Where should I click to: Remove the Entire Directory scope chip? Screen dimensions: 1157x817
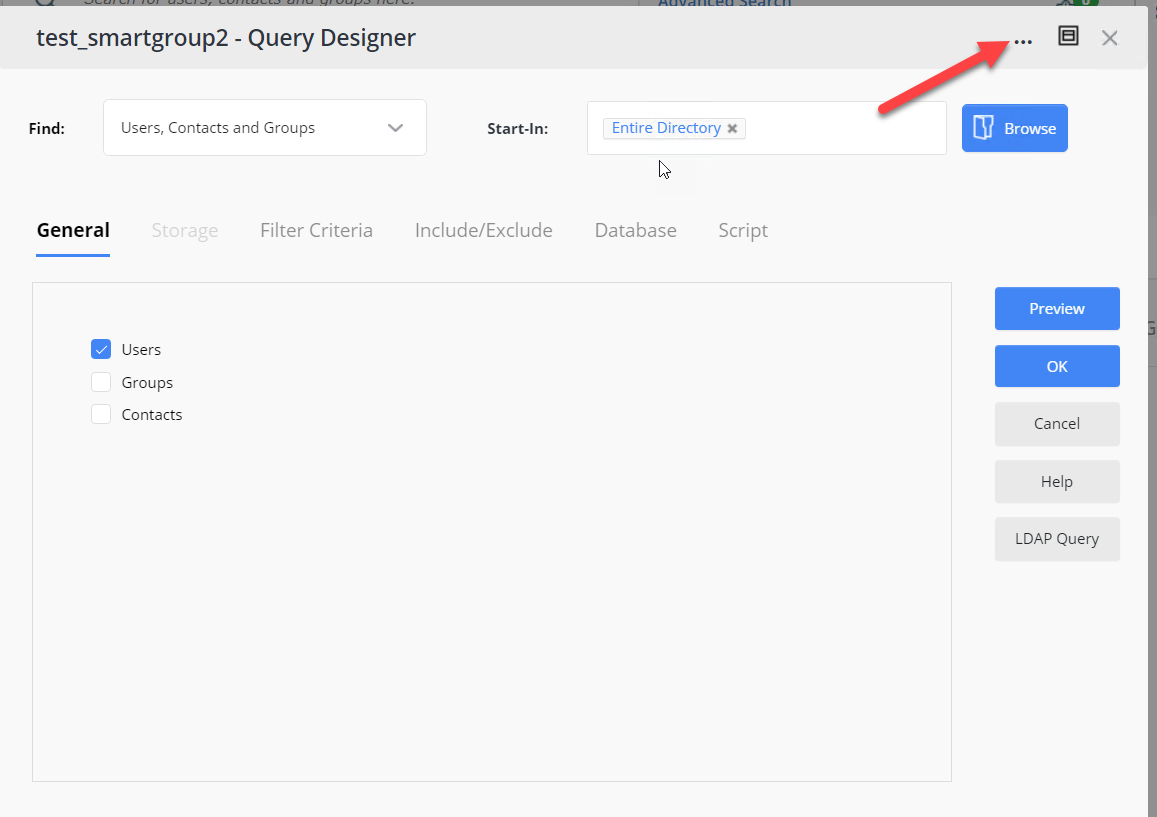(732, 128)
